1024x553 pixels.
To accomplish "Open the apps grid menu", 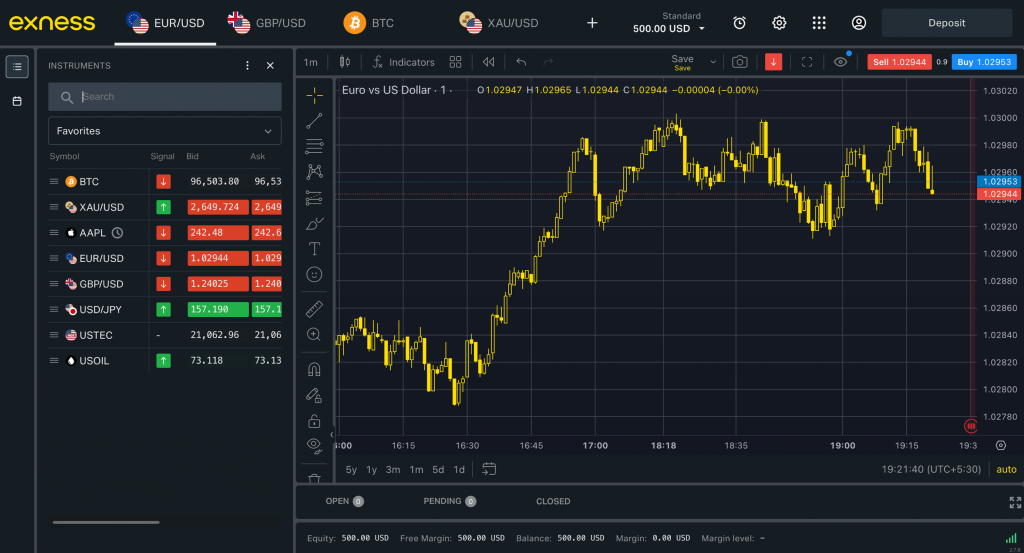I will (819, 23).
